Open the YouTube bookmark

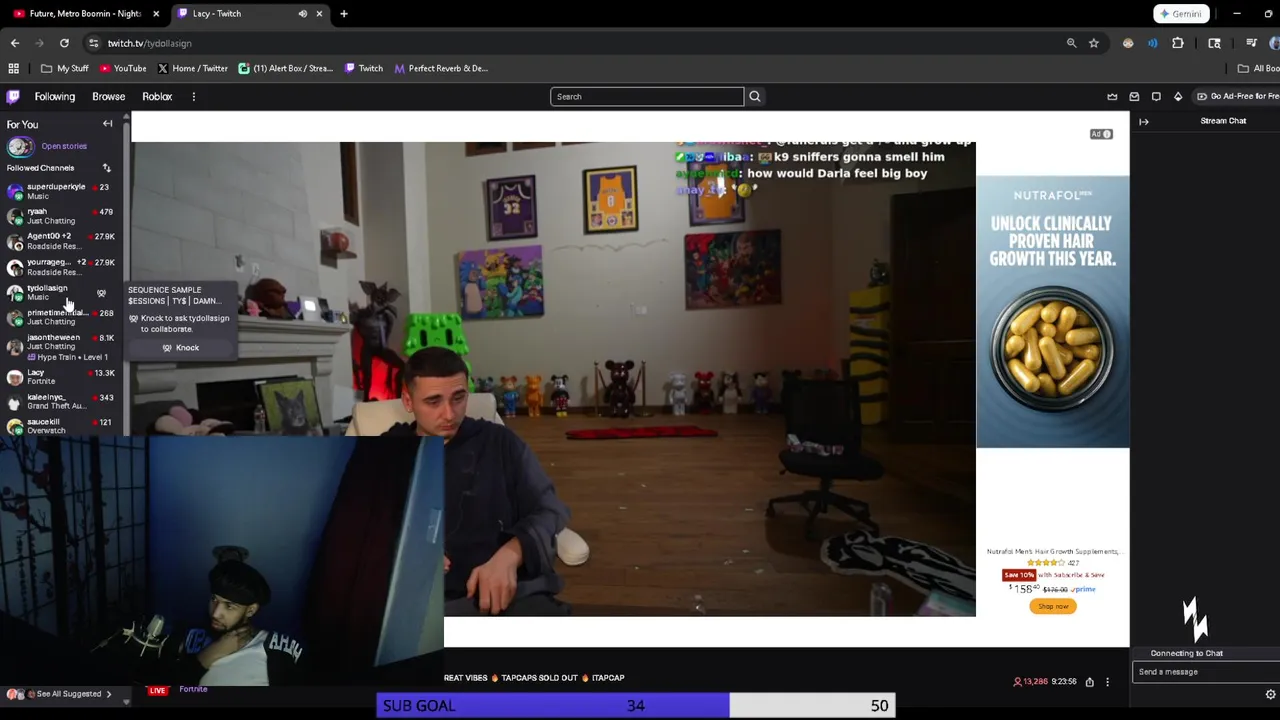[123, 69]
